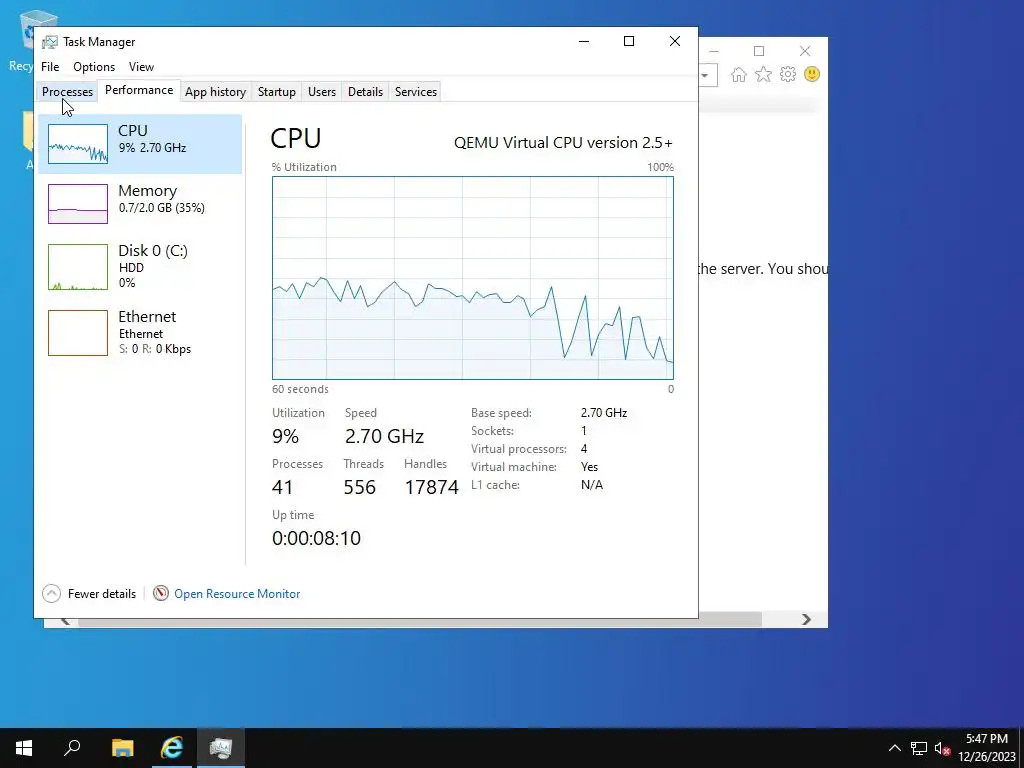The image size is (1024, 768).
Task: Open the Startup tab
Action: [x=277, y=91]
